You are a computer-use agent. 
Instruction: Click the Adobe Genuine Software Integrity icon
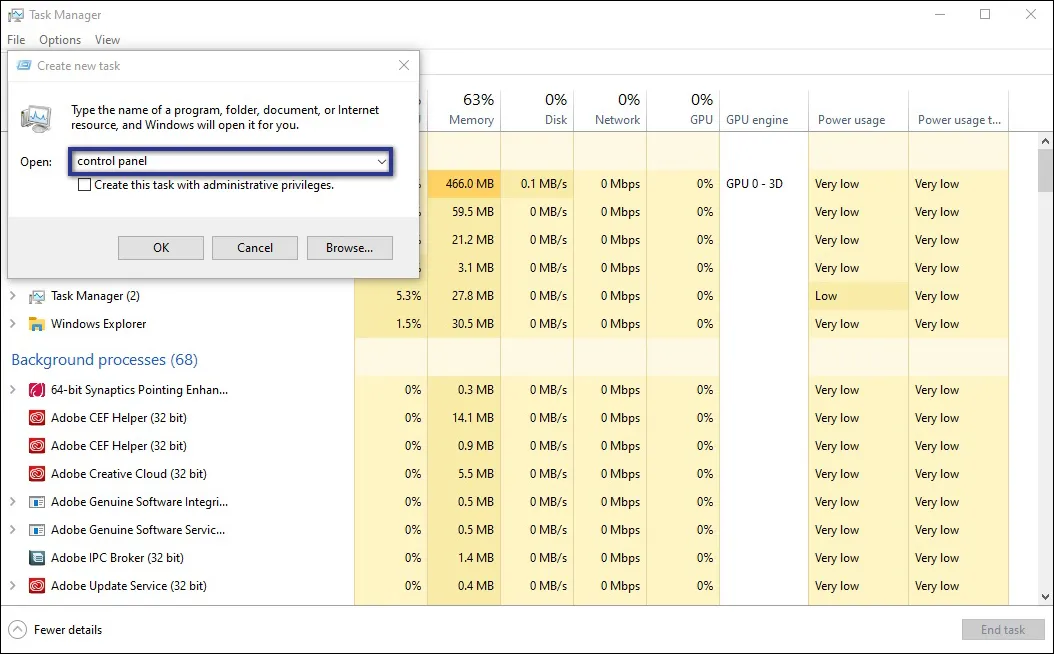pyautogui.click(x=37, y=502)
